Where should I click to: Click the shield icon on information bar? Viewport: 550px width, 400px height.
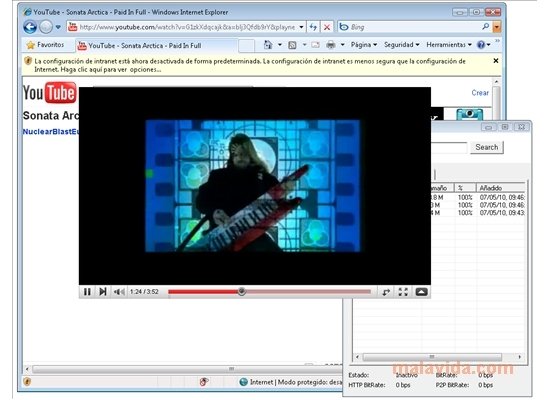coord(28,61)
